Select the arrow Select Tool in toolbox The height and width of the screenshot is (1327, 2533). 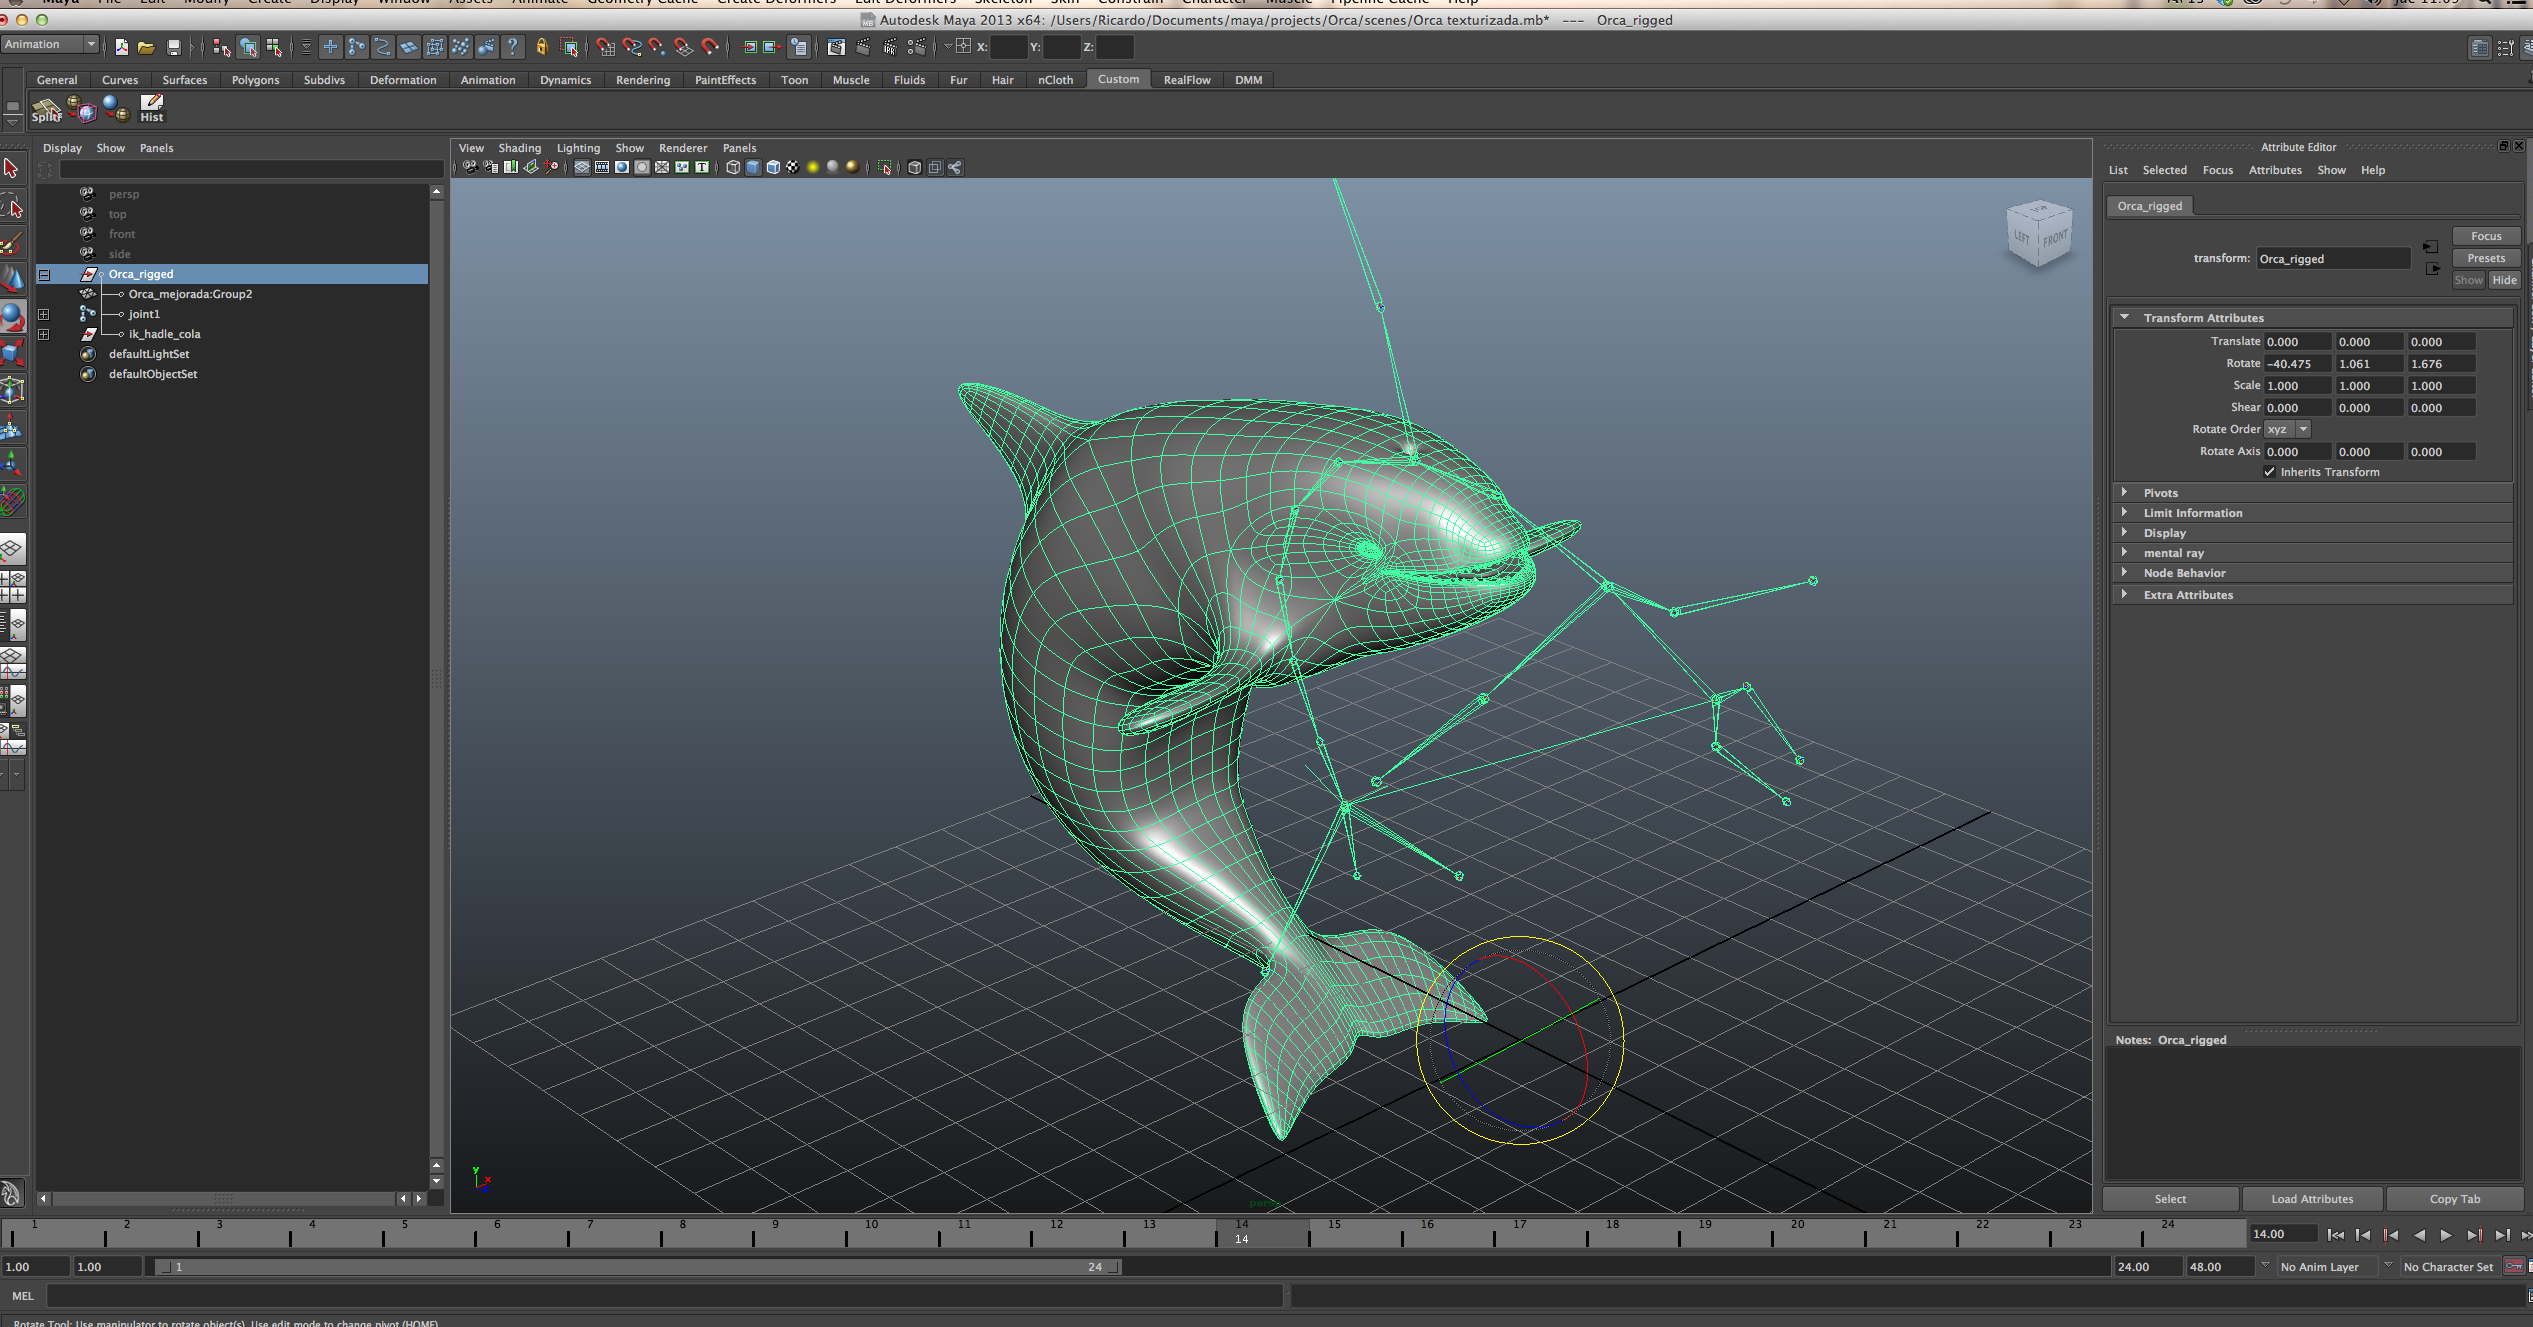[x=12, y=167]
